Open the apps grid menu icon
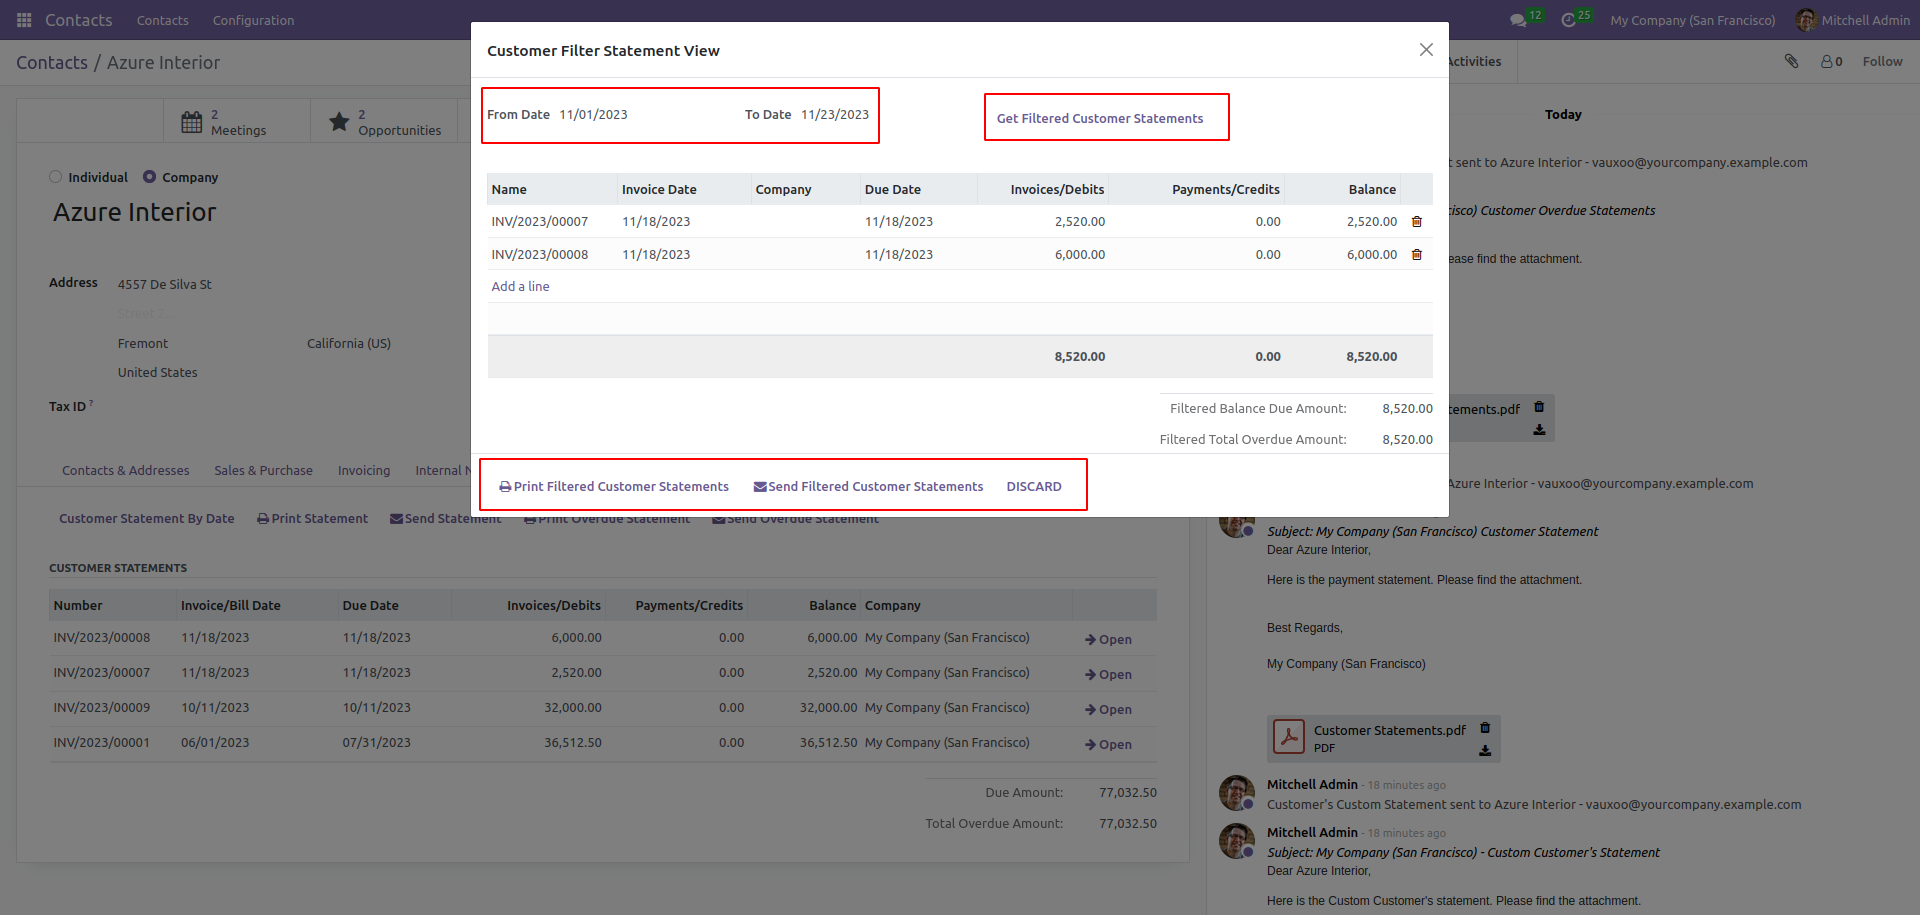Image resolution: width=1920 pixels, height=915 pixels. (24, 20)
